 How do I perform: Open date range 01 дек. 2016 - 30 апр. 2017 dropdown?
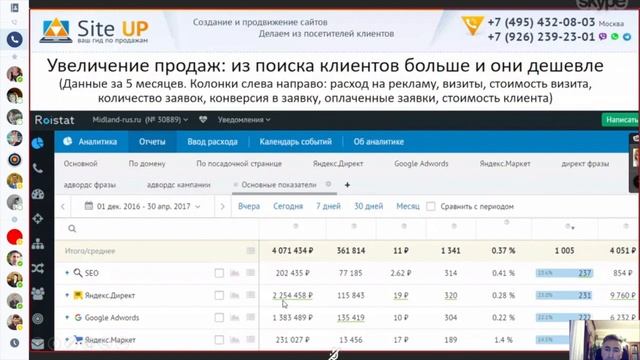[142, 206]
